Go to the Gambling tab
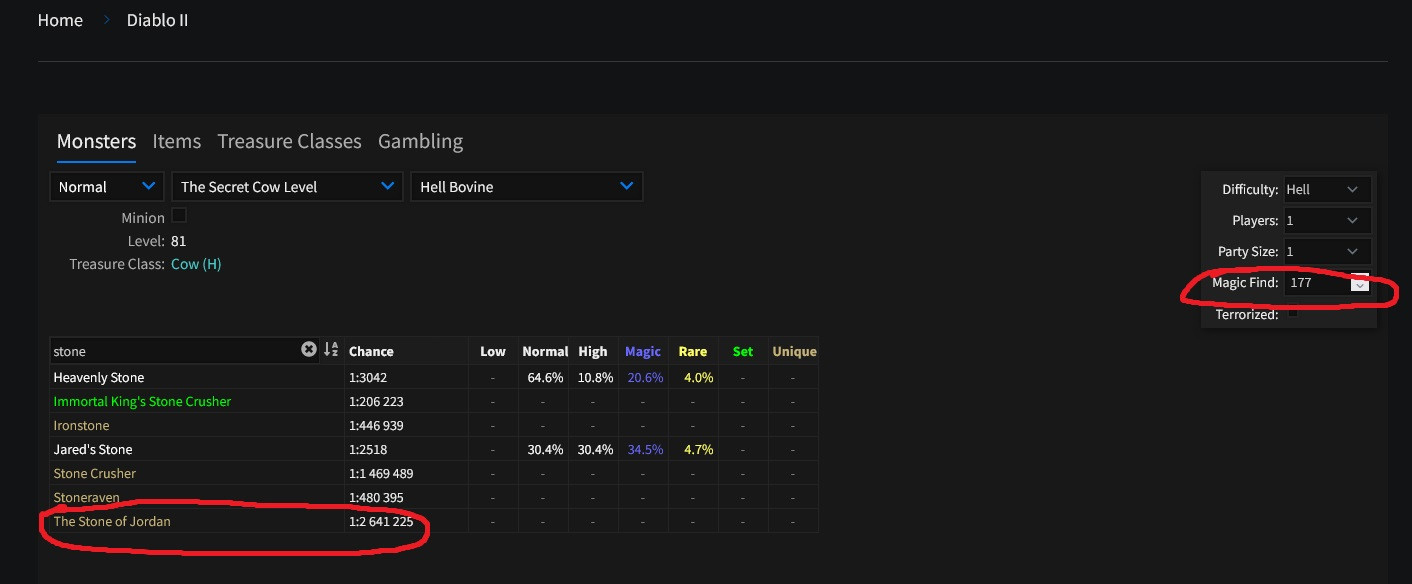The height and width of the screenshot is (584, 1412). pyautogui.click(x=420, y=141)
